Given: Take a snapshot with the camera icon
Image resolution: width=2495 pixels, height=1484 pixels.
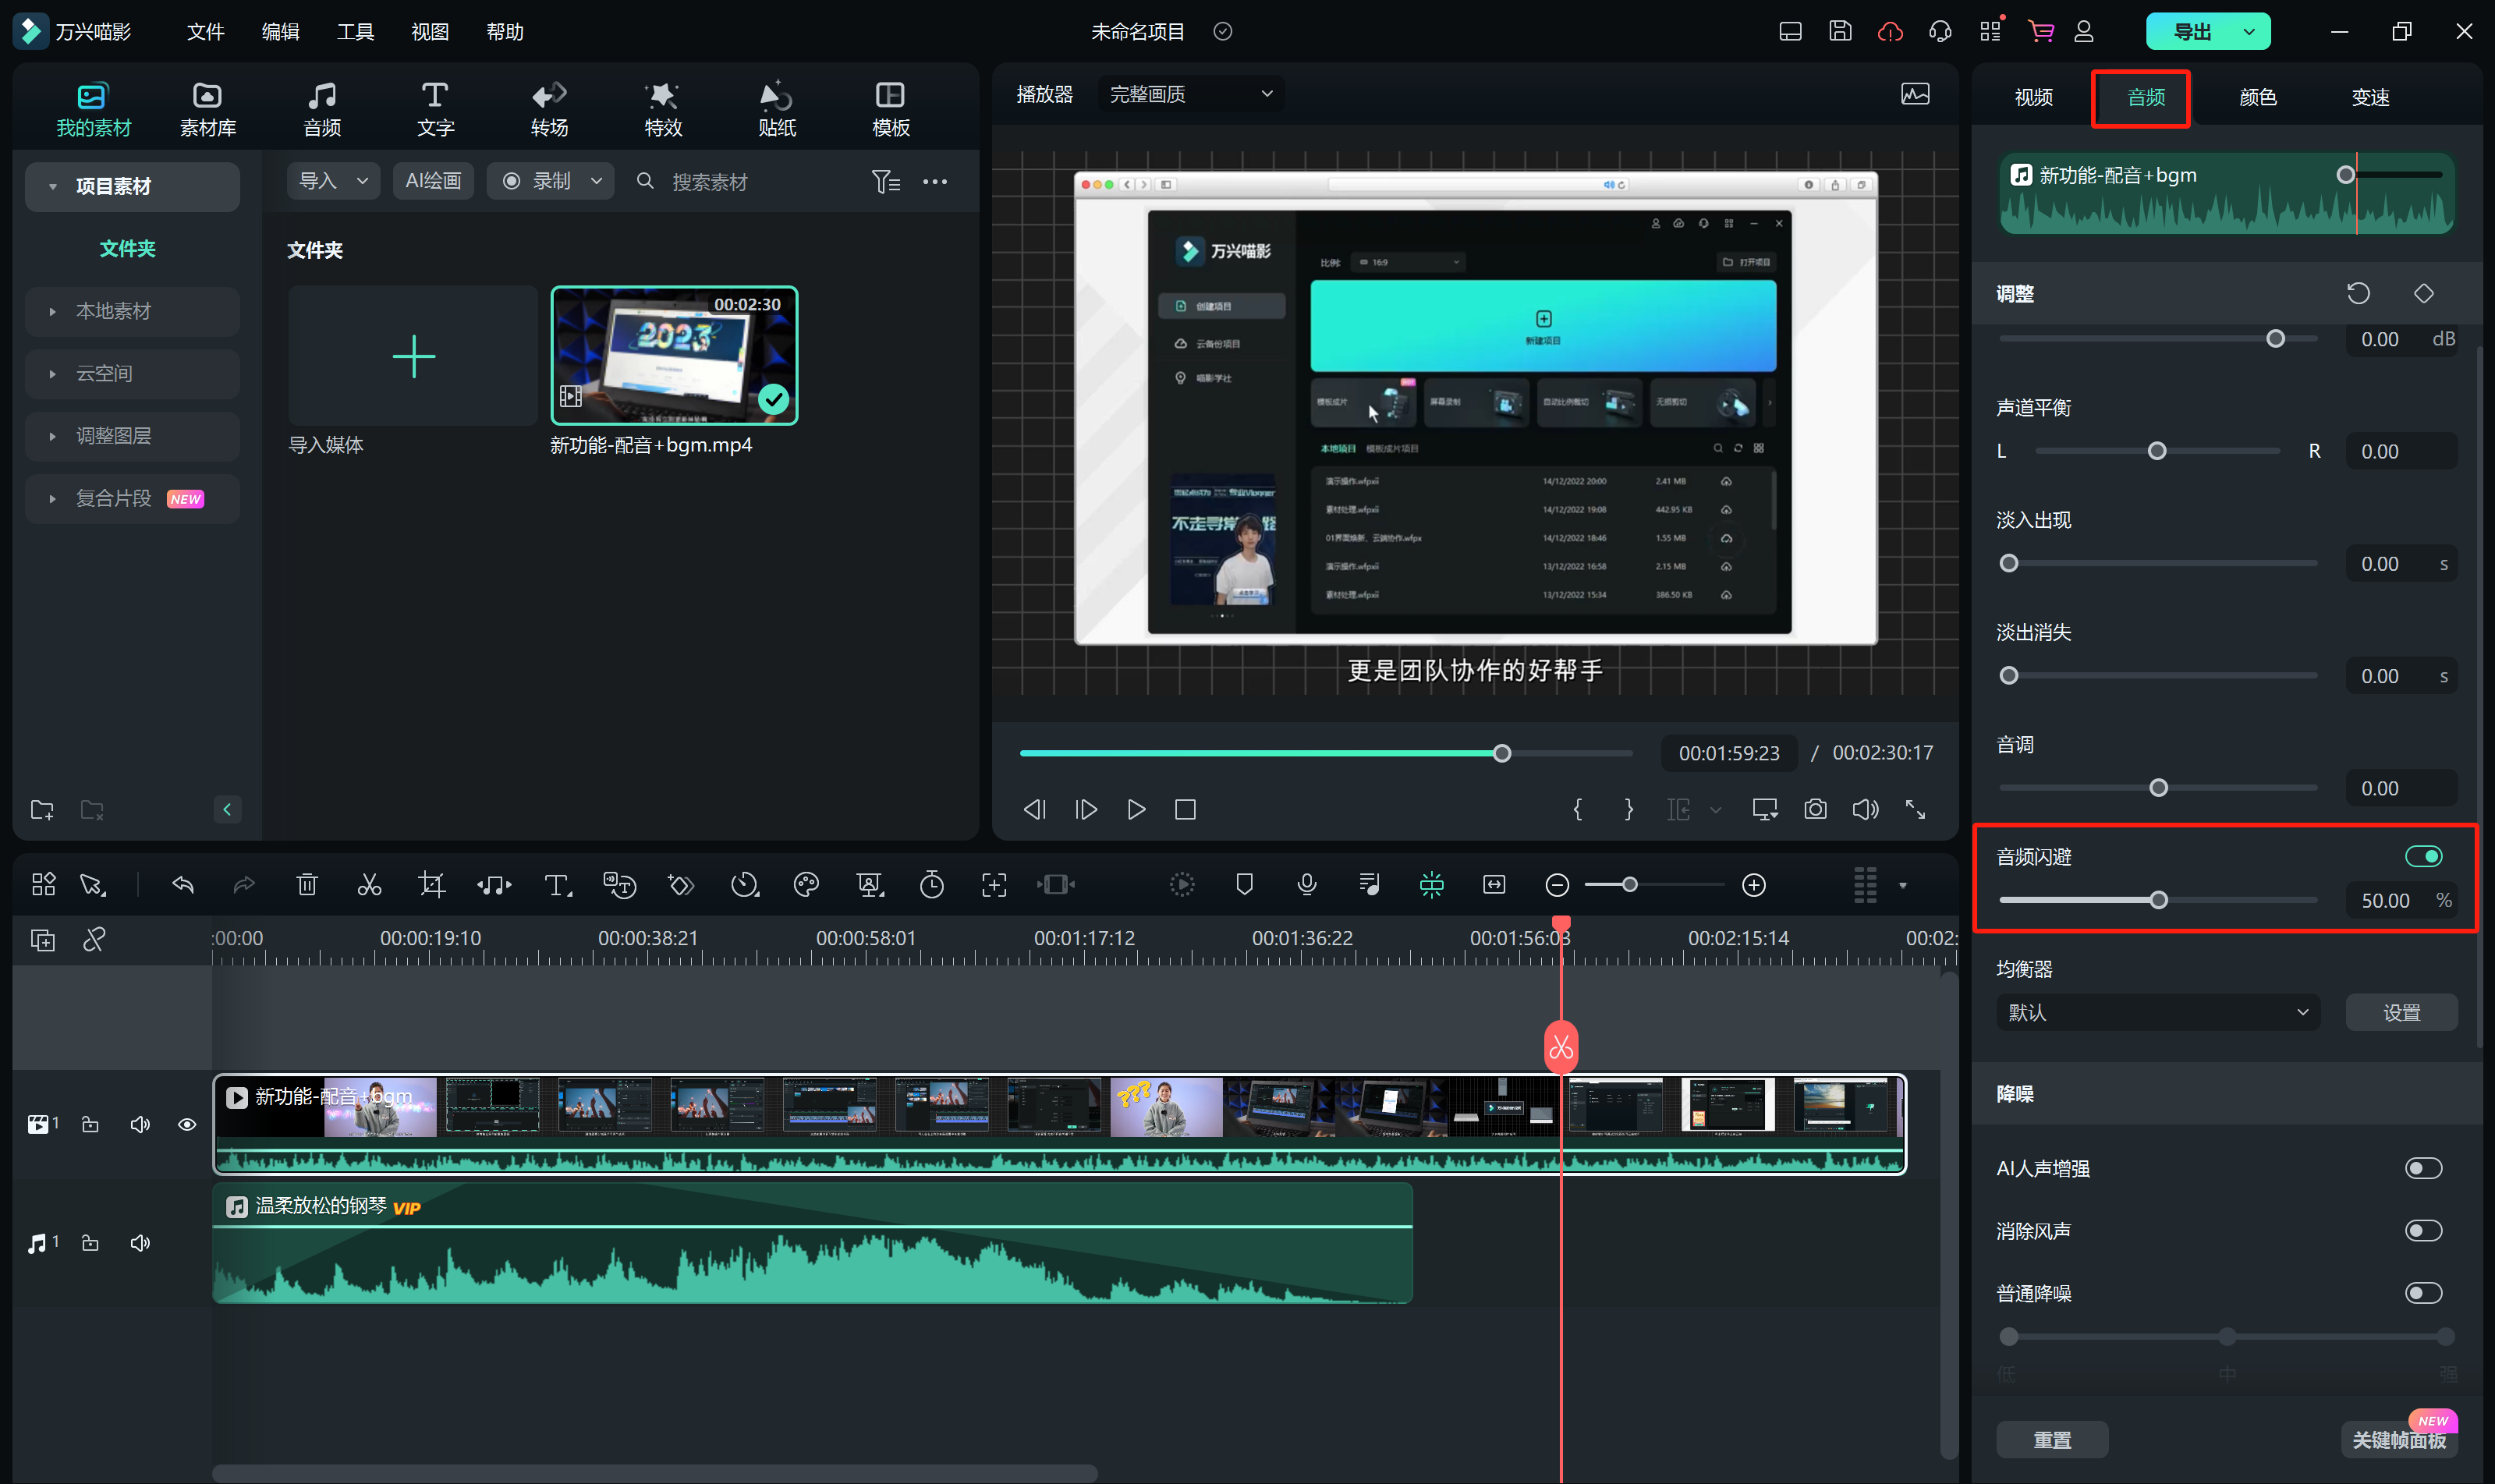Looking at the screenshot, I should pos(1815,809).
